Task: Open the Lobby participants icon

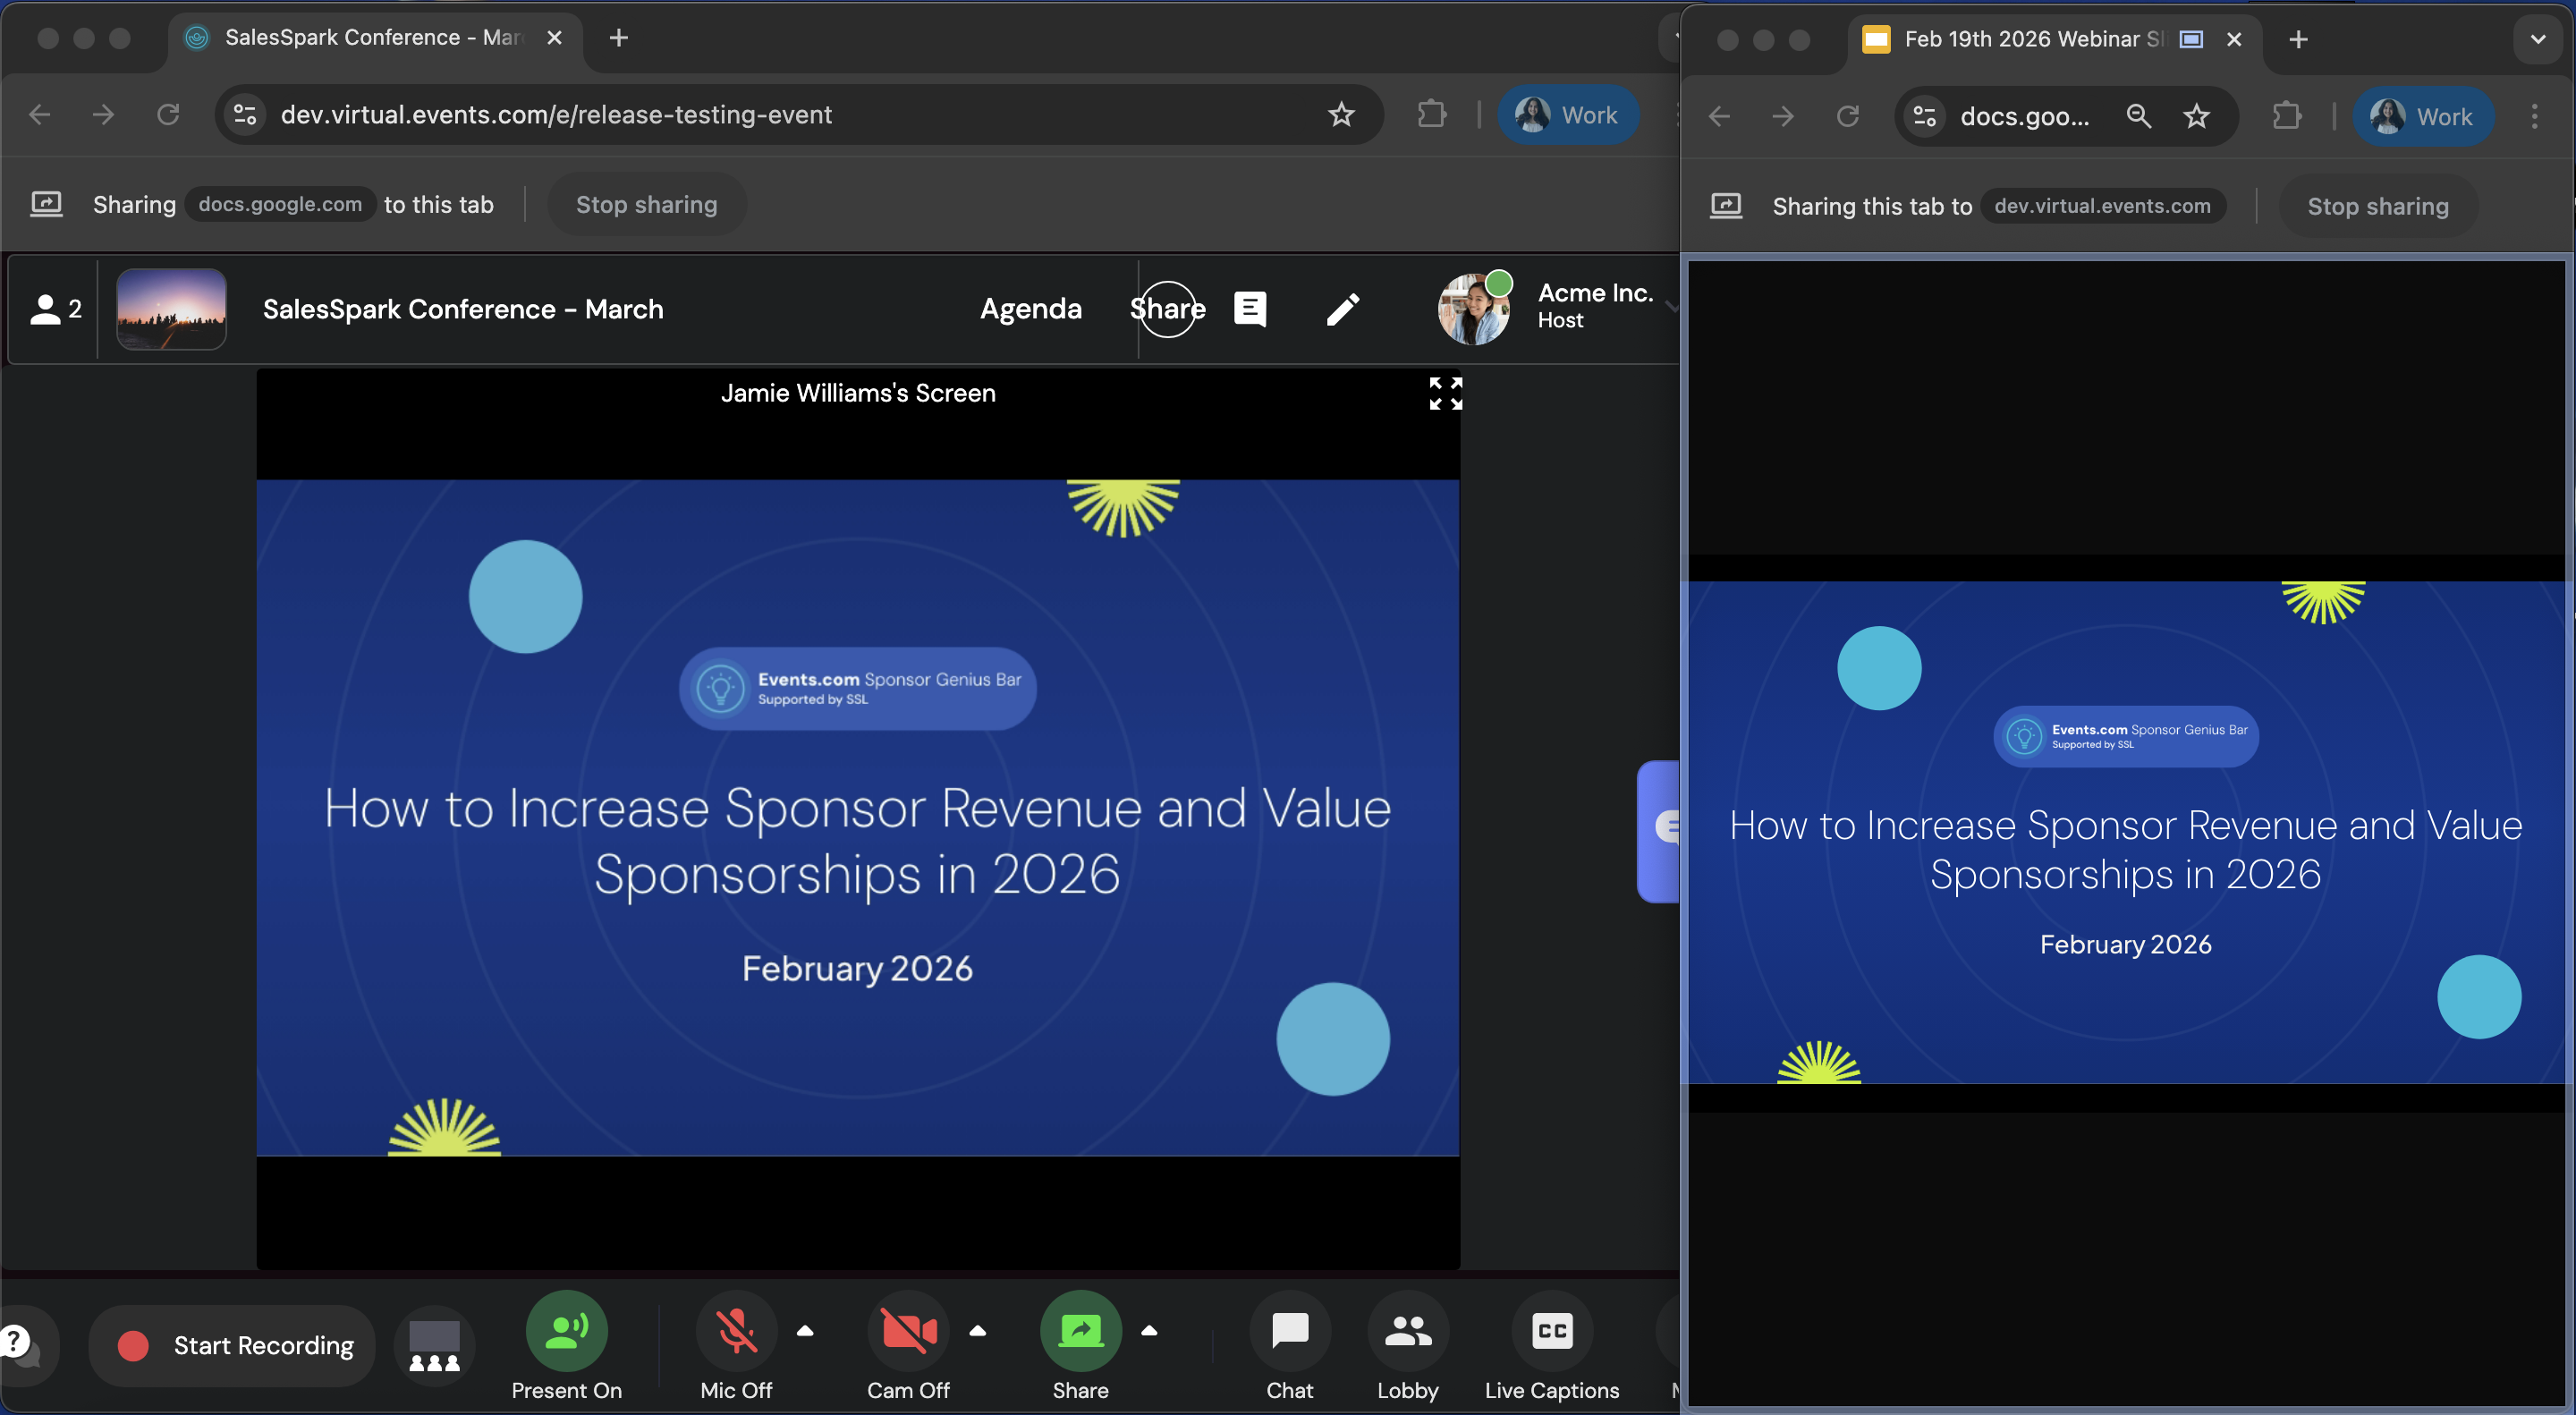Action: tap(1407, 1331)
